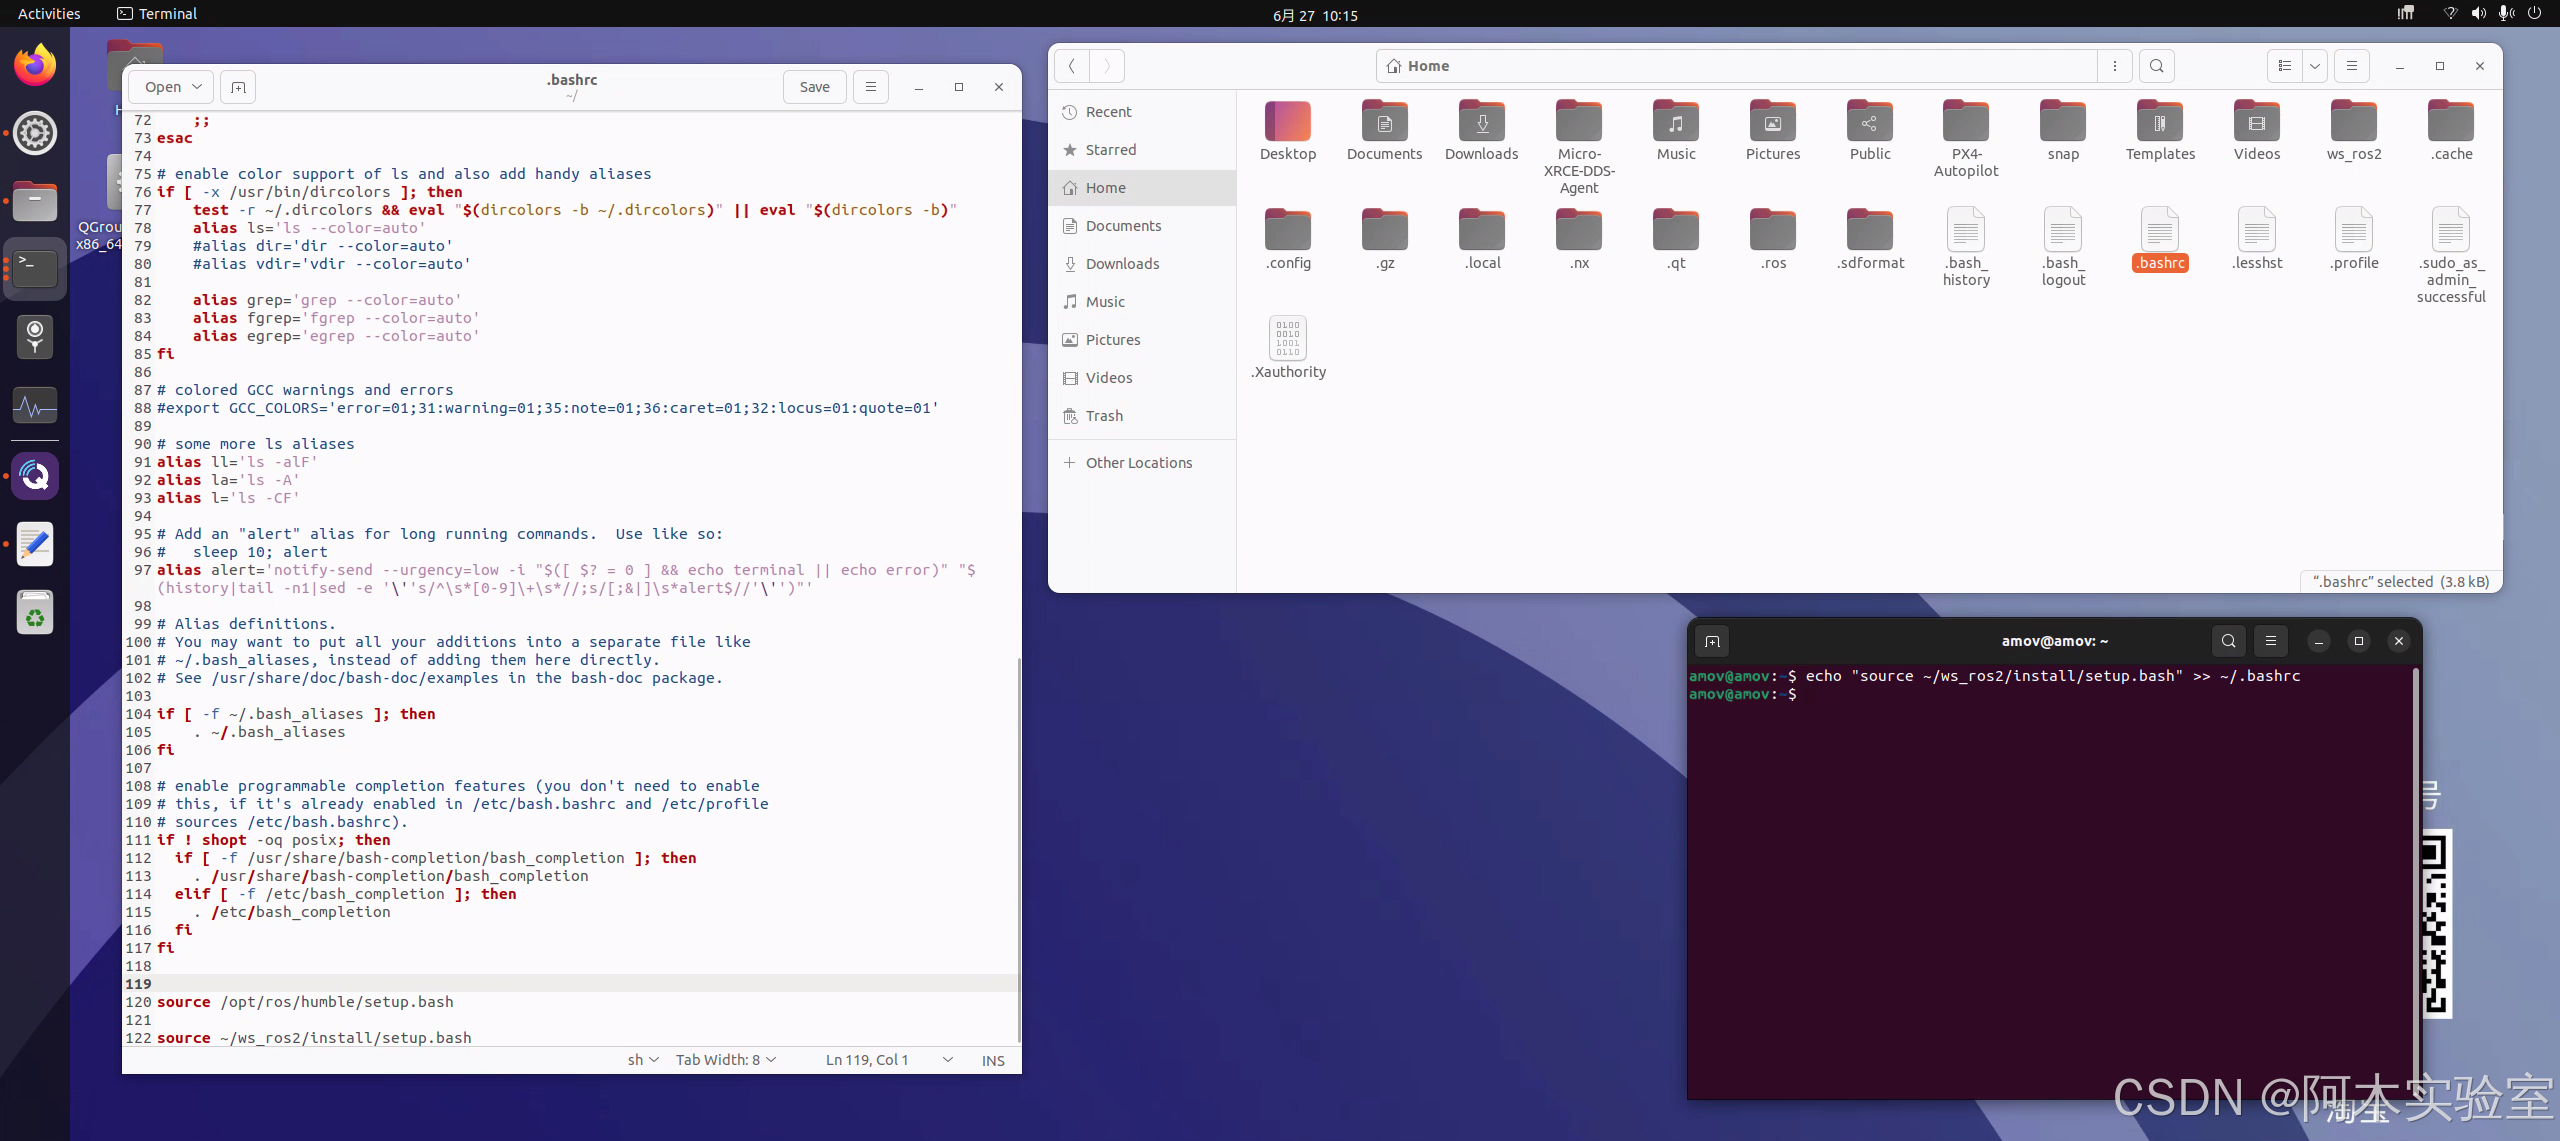2560x1141 pixels.
Task: Select Trash in Files sidebar
Action: point(1104,416)
